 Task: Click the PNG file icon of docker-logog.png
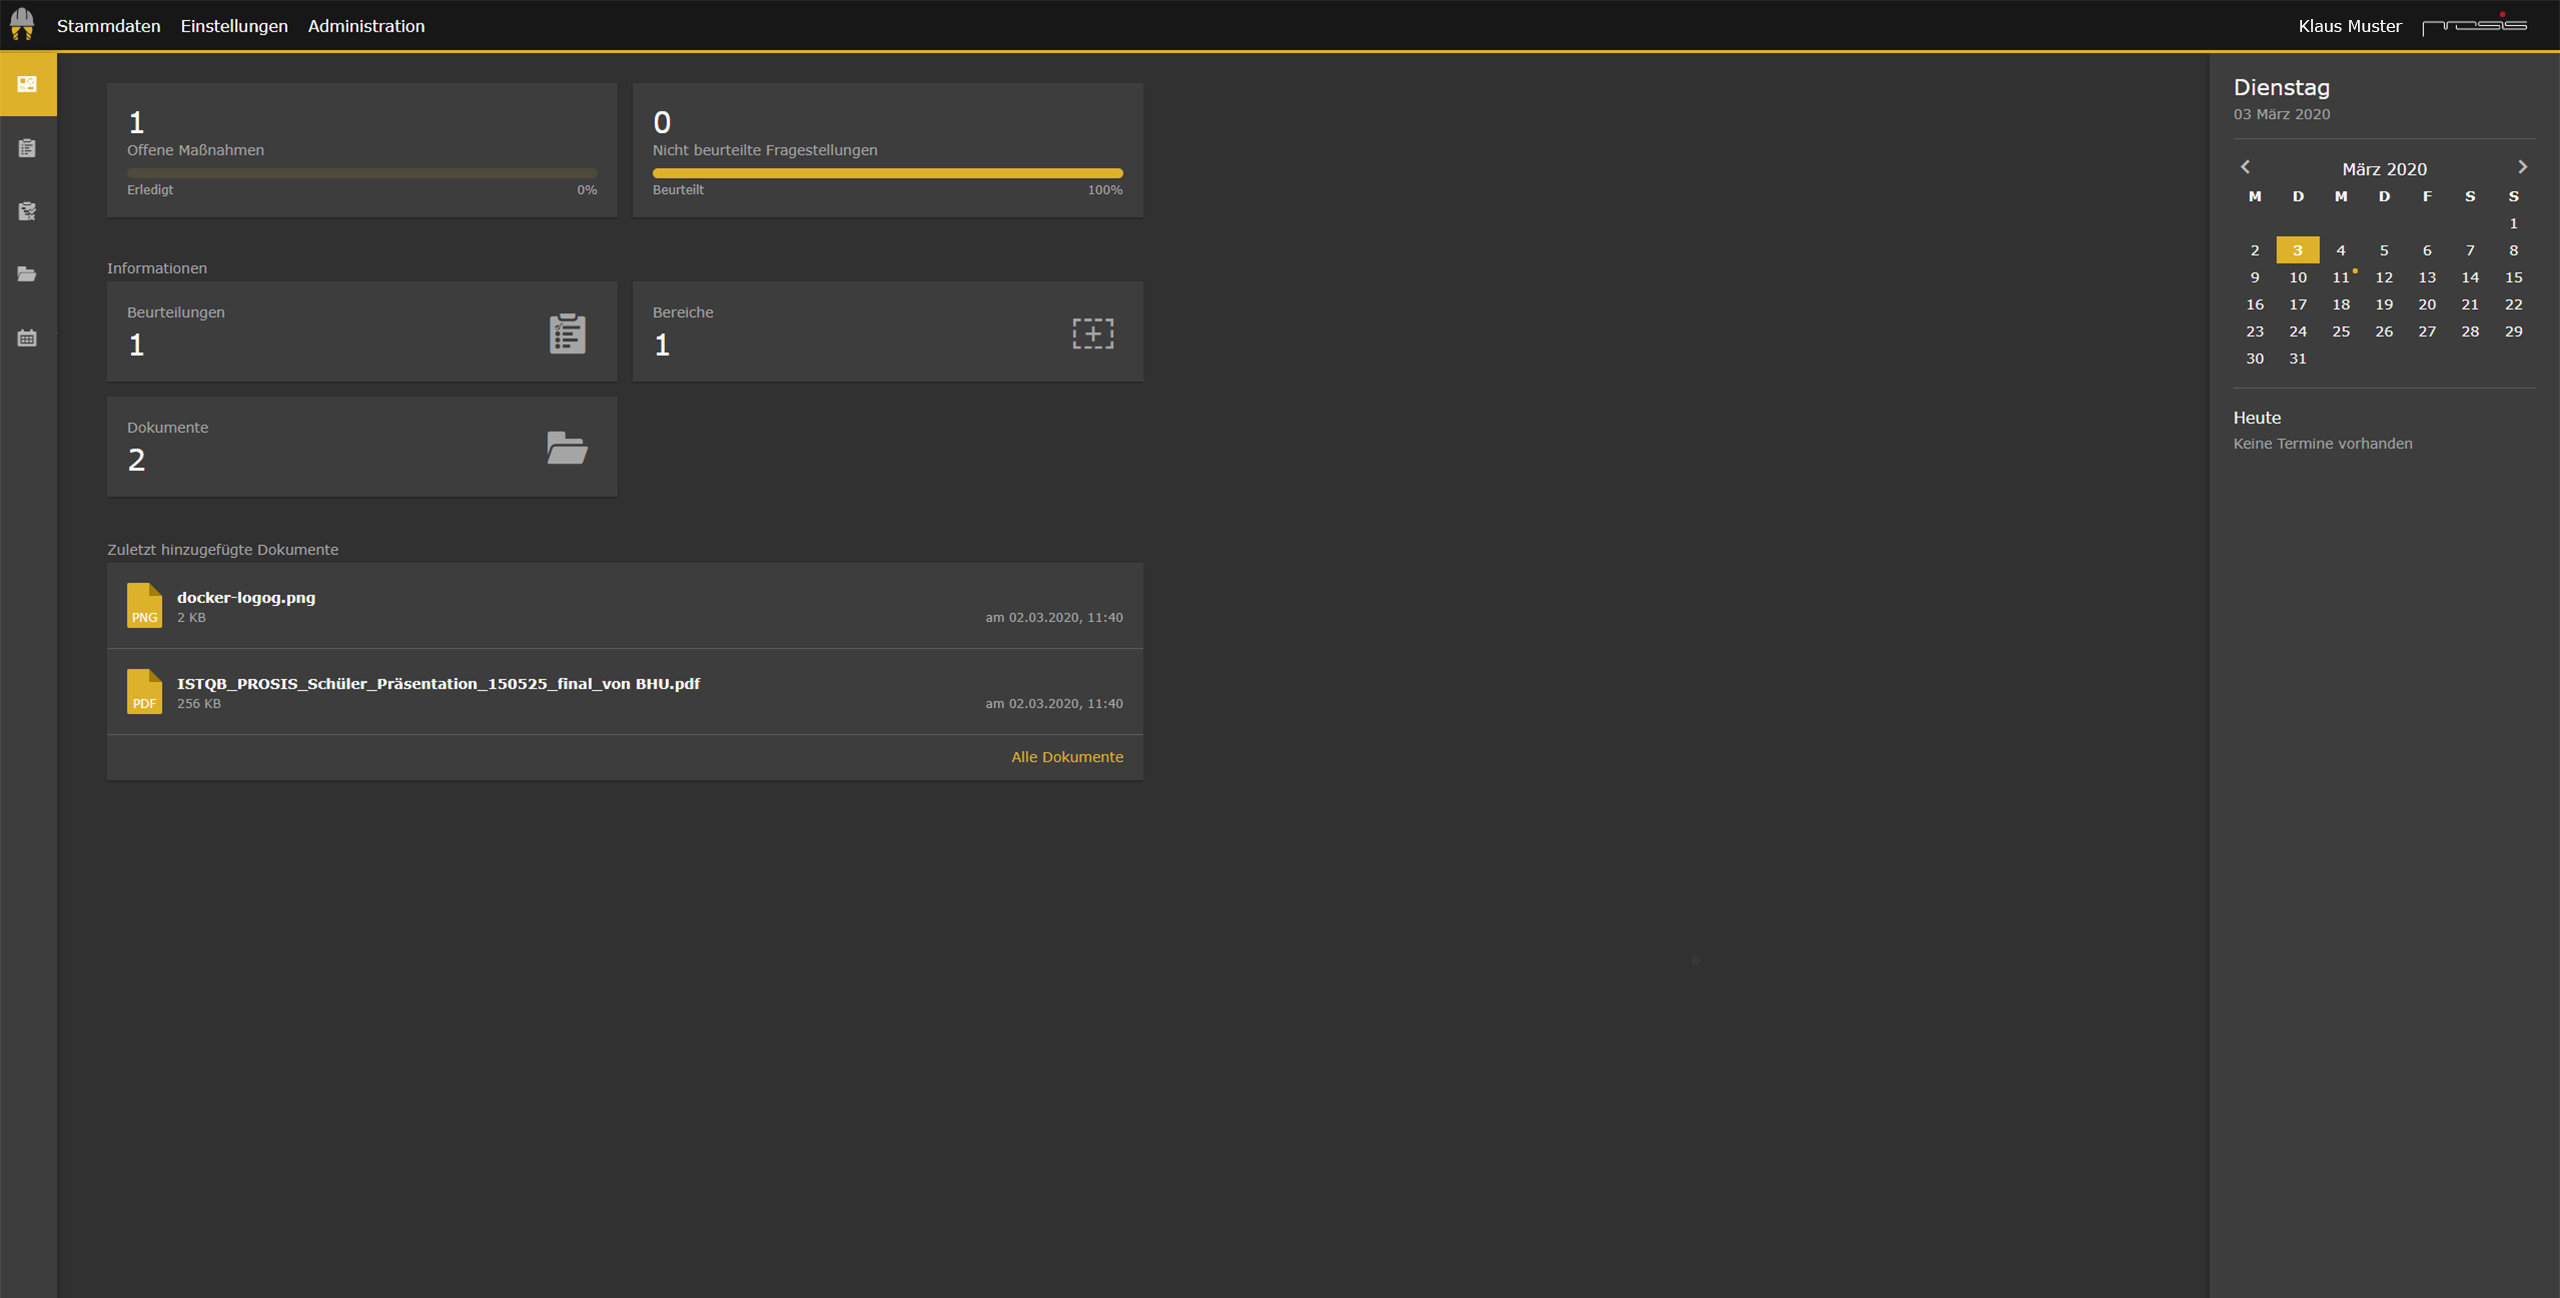tap(144, 605)
